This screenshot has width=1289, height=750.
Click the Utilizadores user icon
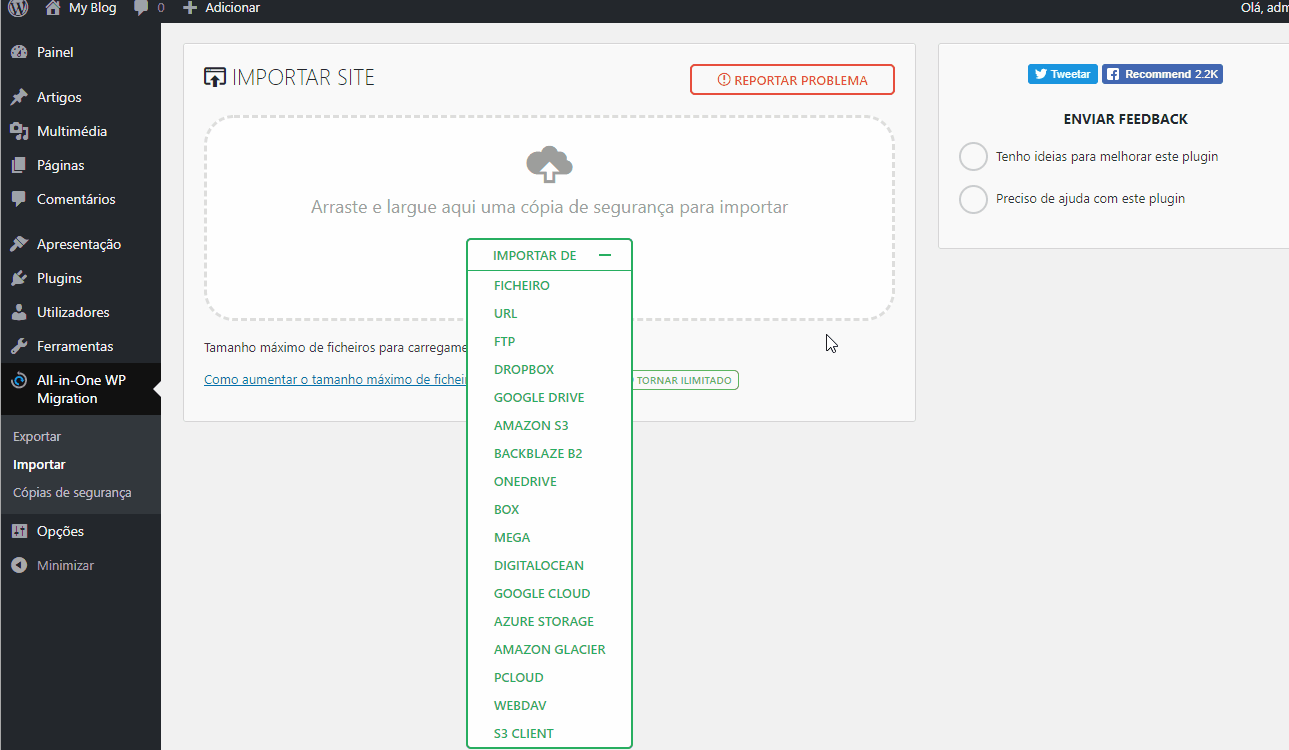coord(19,312)
